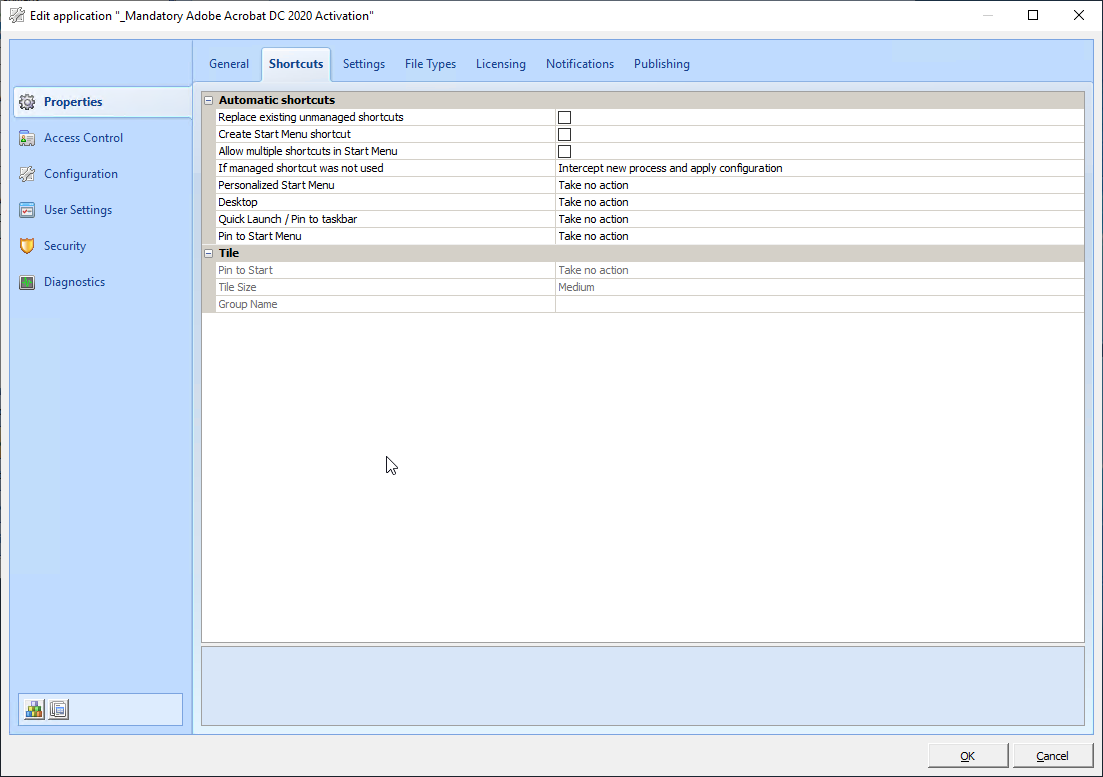Switch to the General tab
This screenshot has height=777, width=1103.
click(x=229, y=64)
